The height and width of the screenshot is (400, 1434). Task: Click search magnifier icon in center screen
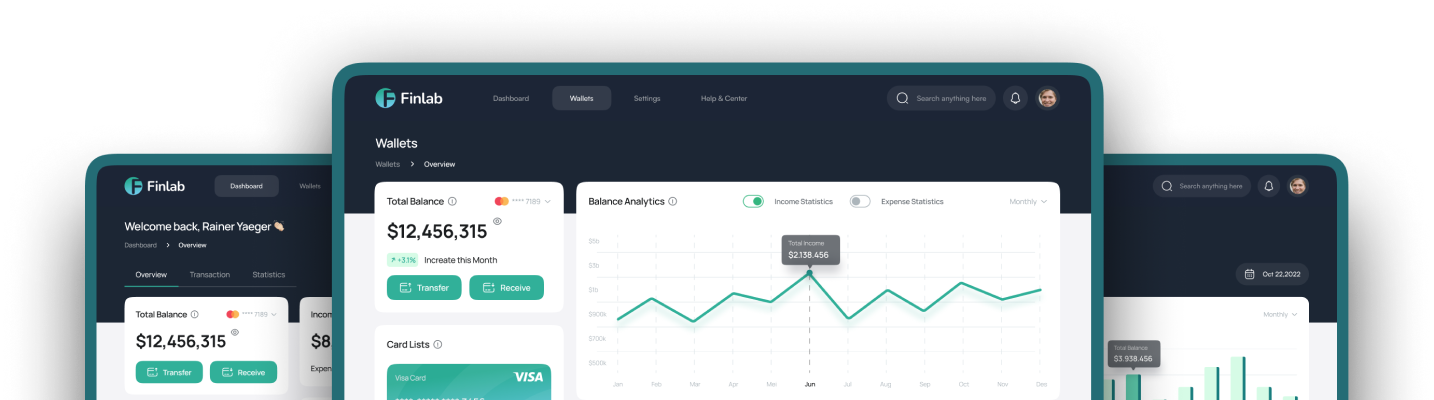click(902, 98)
